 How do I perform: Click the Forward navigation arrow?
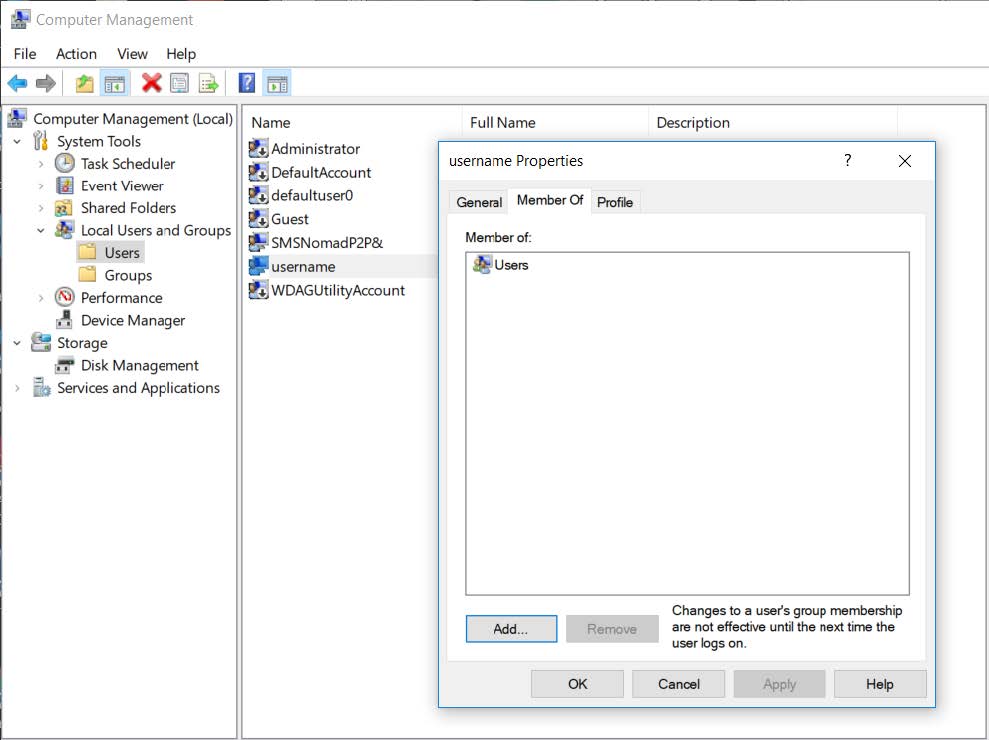(44, 82)
